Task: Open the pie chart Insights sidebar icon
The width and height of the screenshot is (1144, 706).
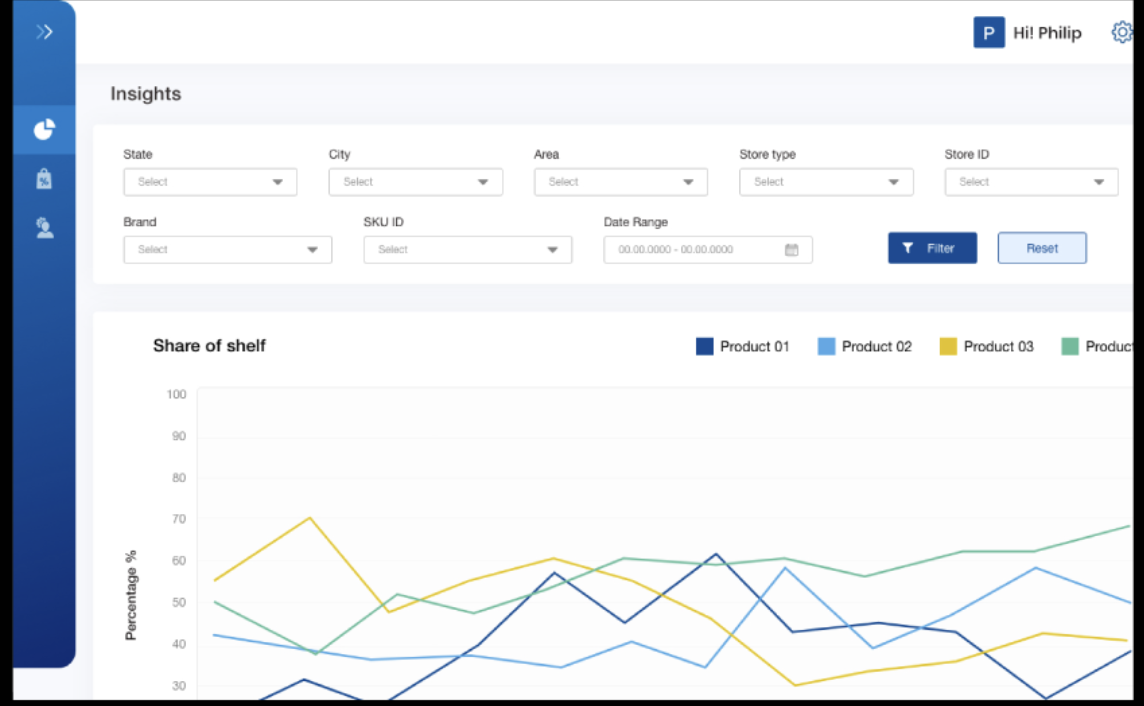Action: 44,130
